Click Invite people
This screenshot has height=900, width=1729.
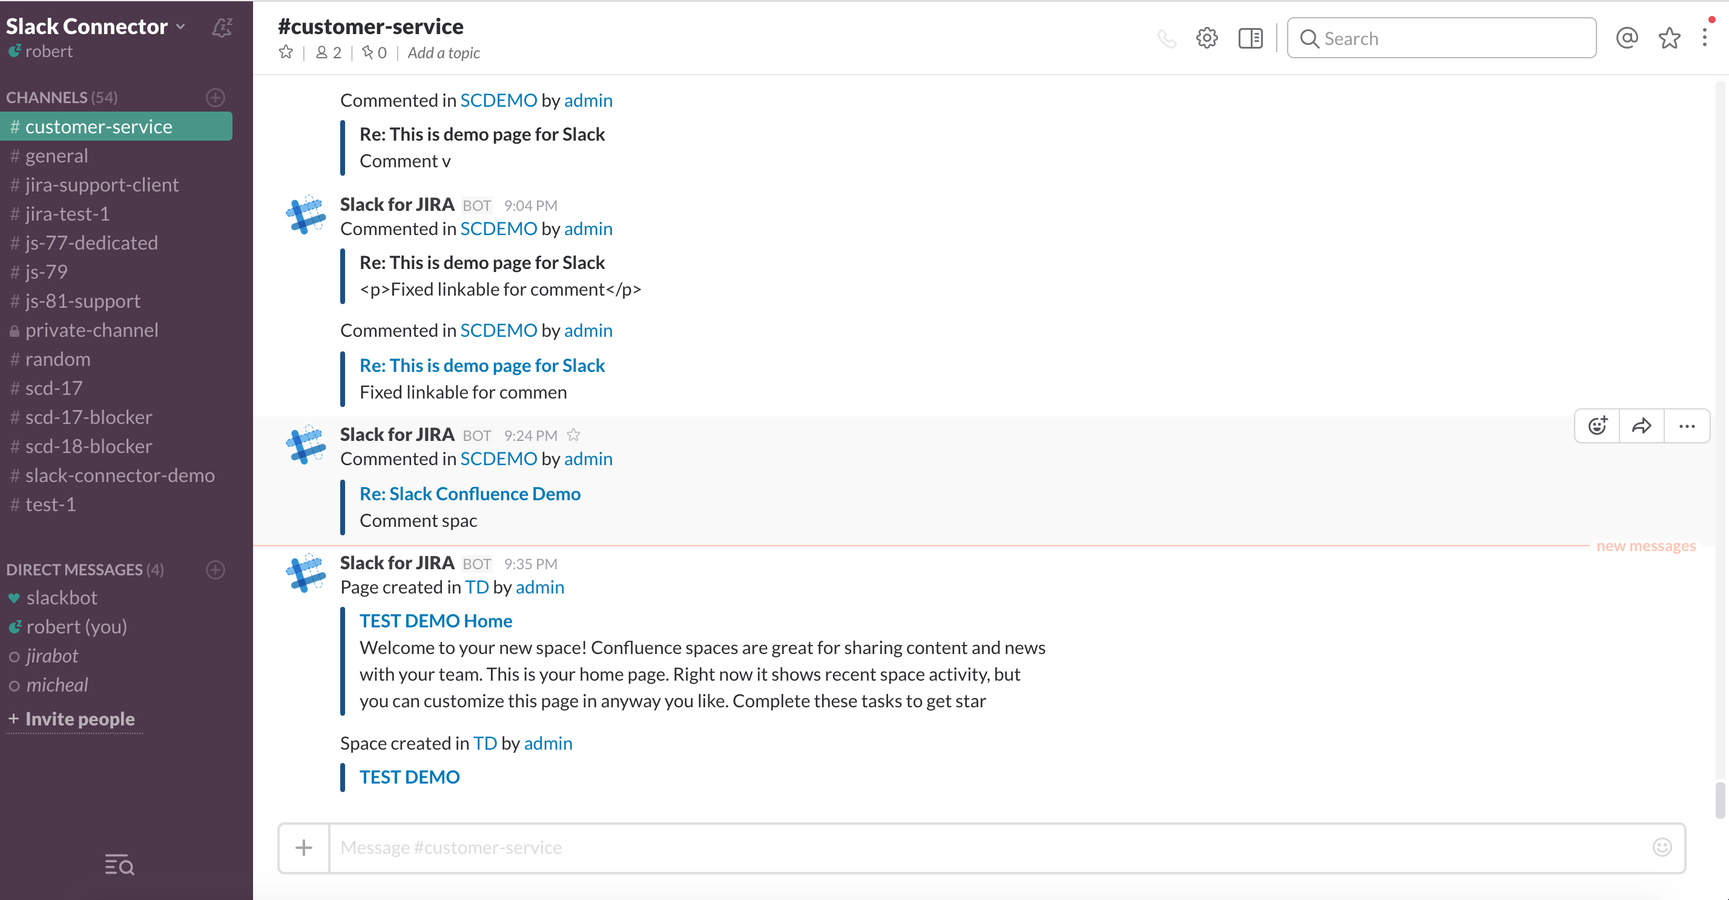72,718
